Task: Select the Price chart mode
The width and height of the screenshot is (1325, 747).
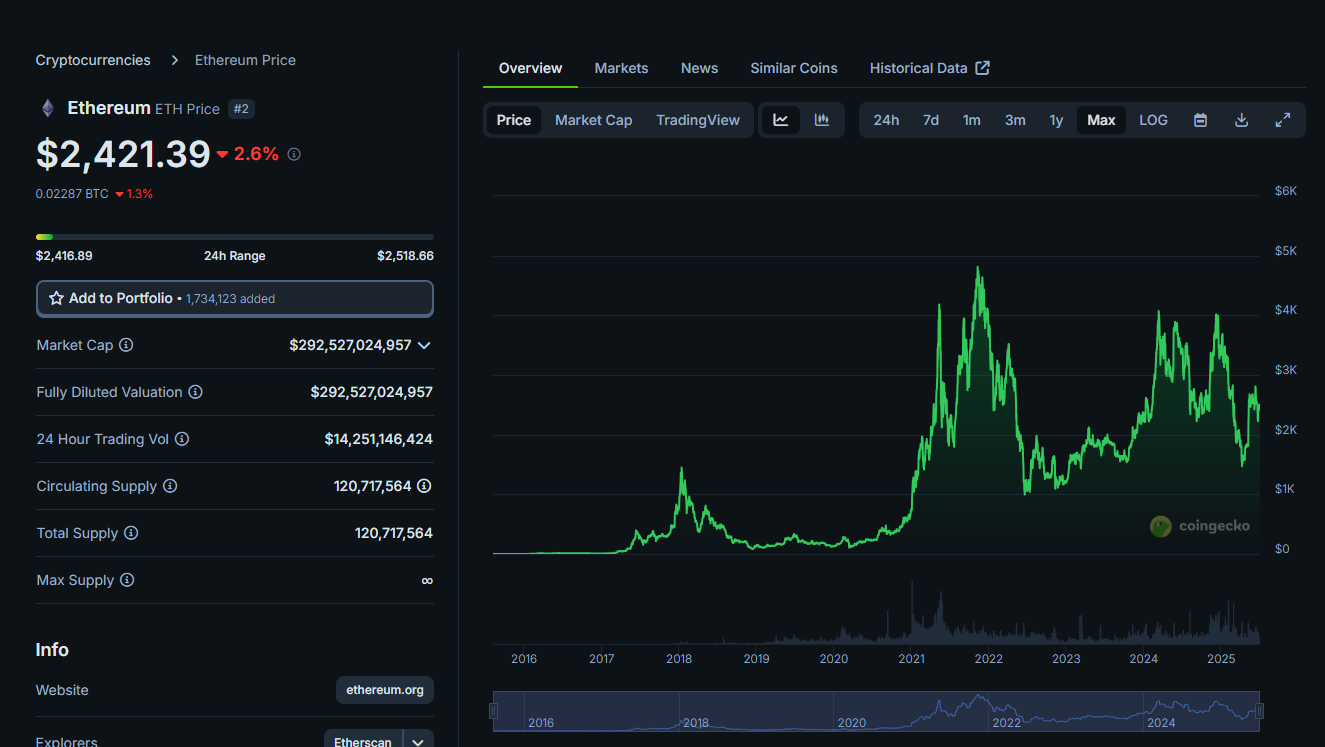Action: click(514, 120)
